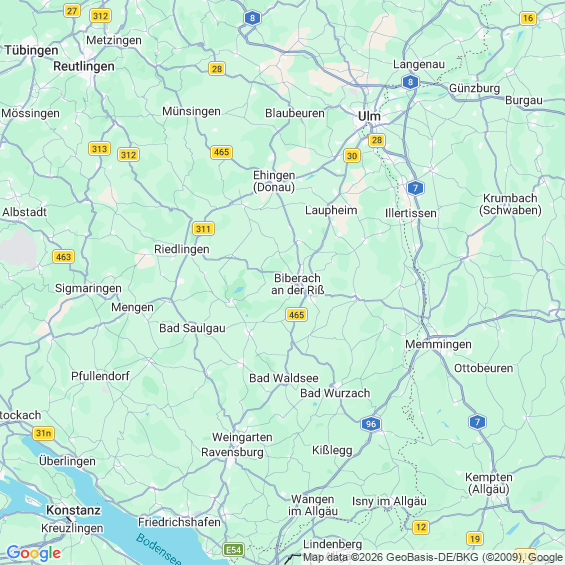The height and width of the screenshot is (565, 565).
Task: Click the B463 road shield near Albstadt
Action: point(63,257)
